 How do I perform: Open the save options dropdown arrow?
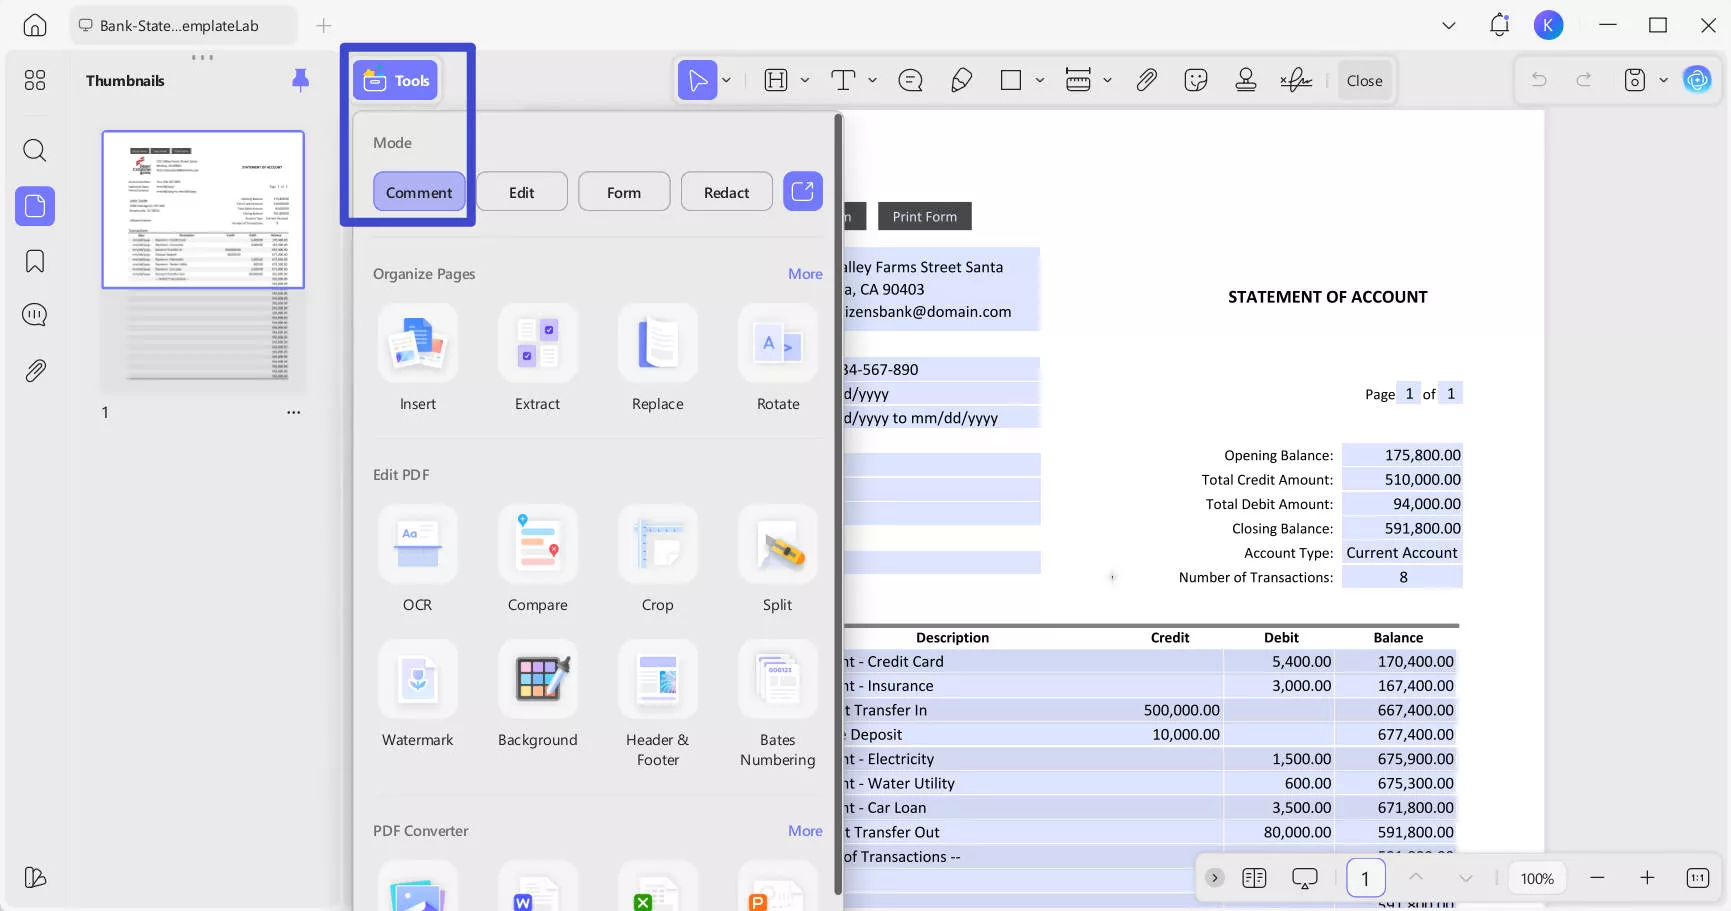coord(1664,80)
